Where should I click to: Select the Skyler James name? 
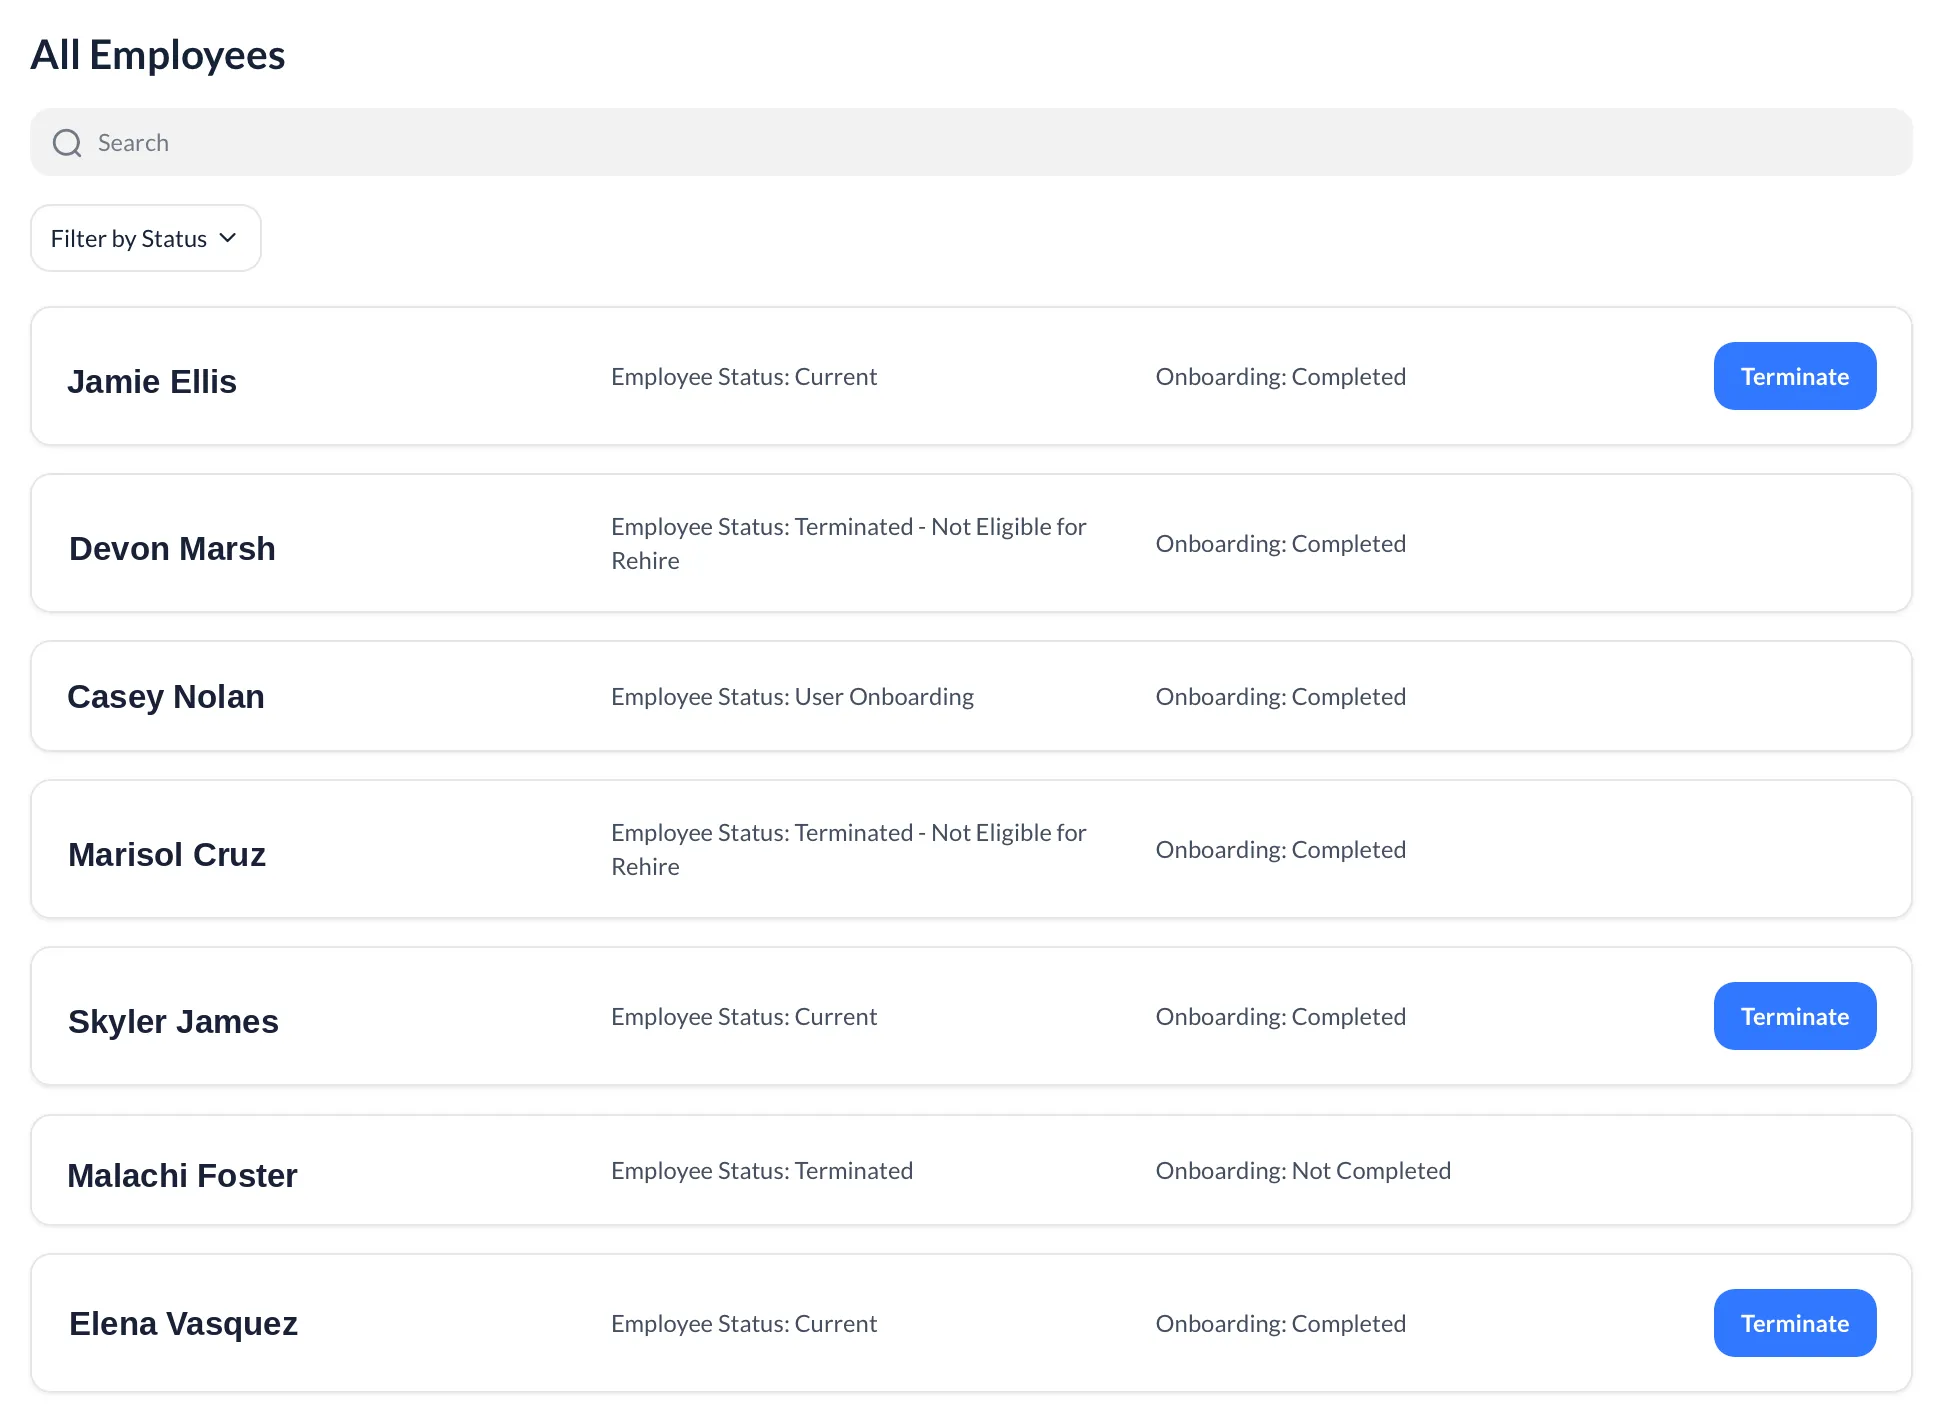173,1022
